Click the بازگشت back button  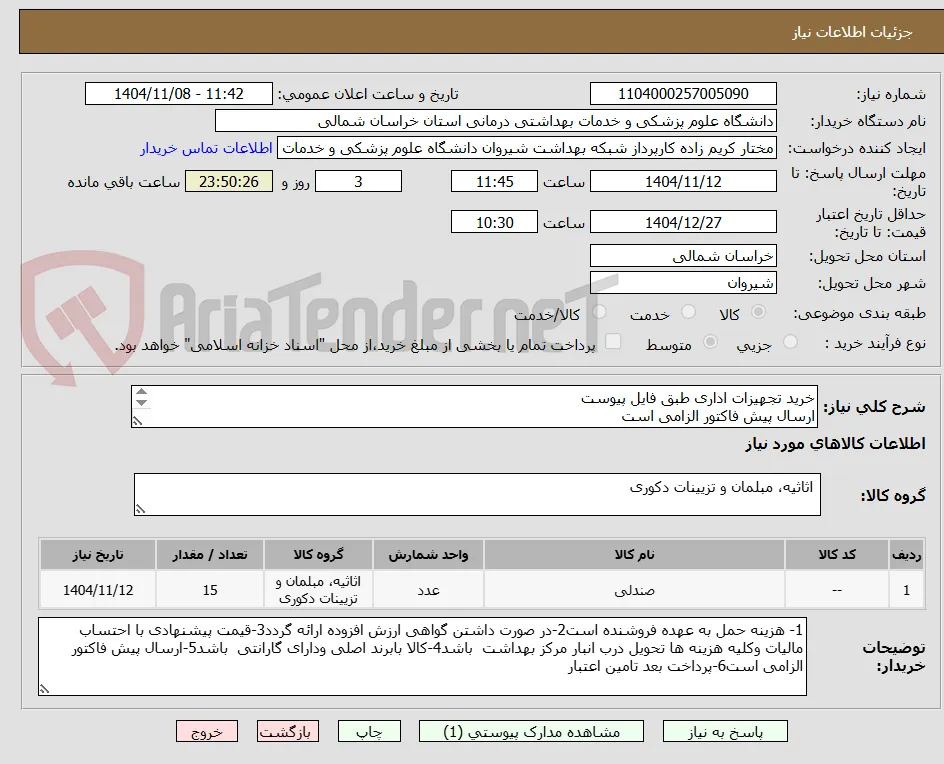point(288,731)
